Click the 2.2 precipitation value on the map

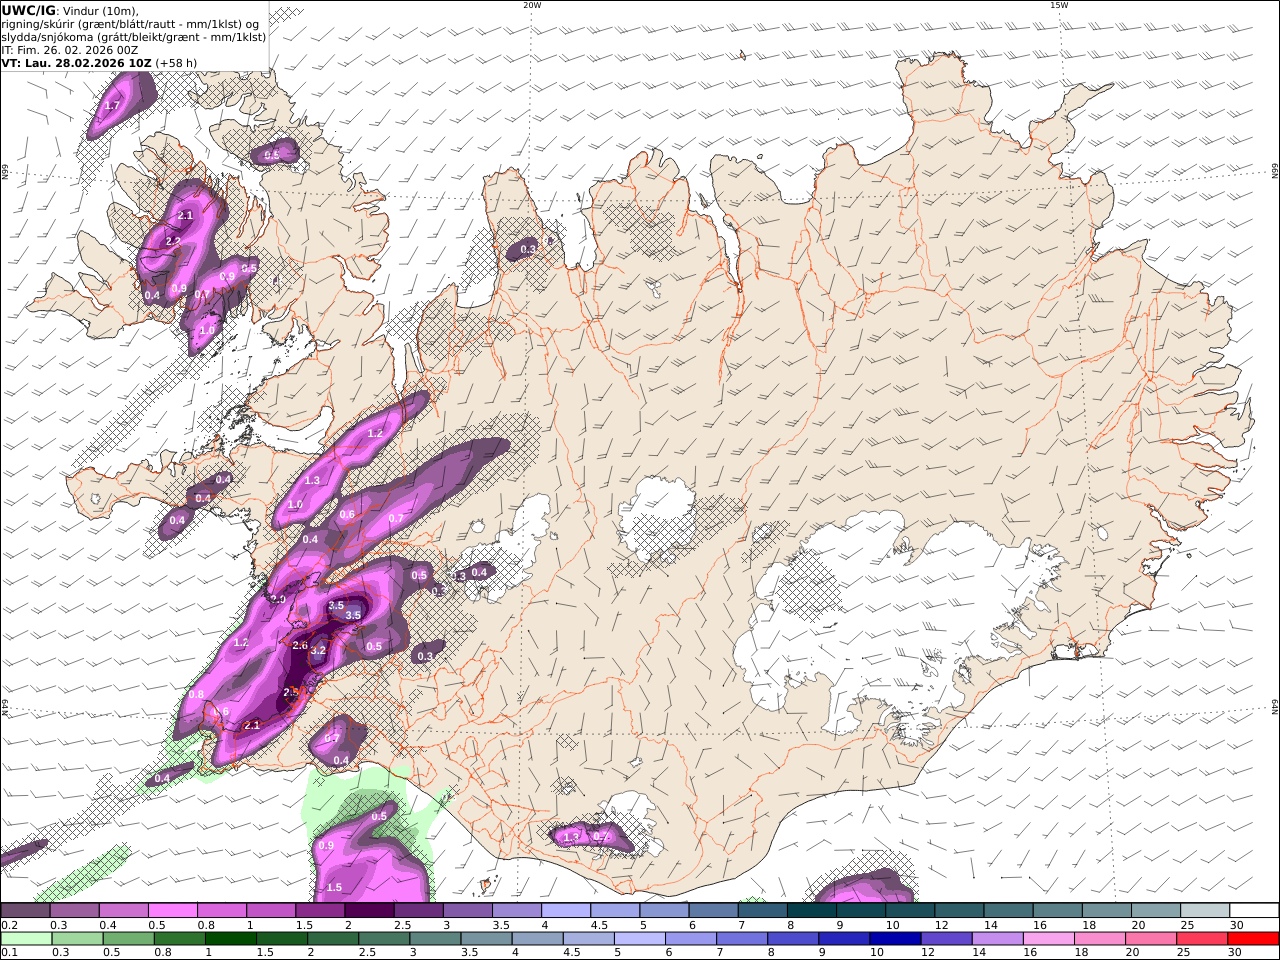pyautogui.click(x=173, y=241)
